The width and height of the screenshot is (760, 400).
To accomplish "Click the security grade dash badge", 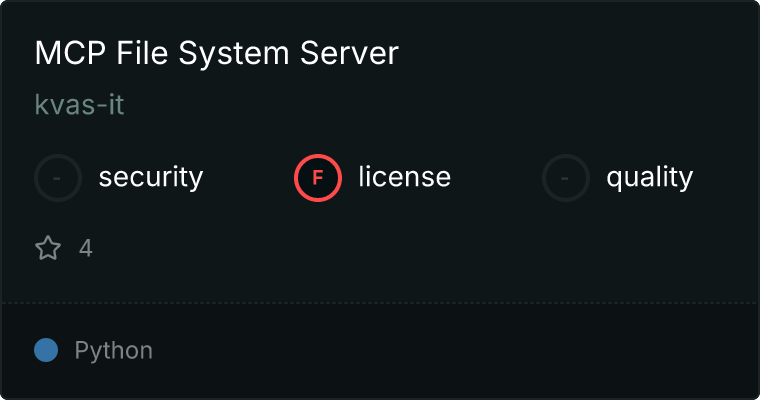I will tap(58, 178).
